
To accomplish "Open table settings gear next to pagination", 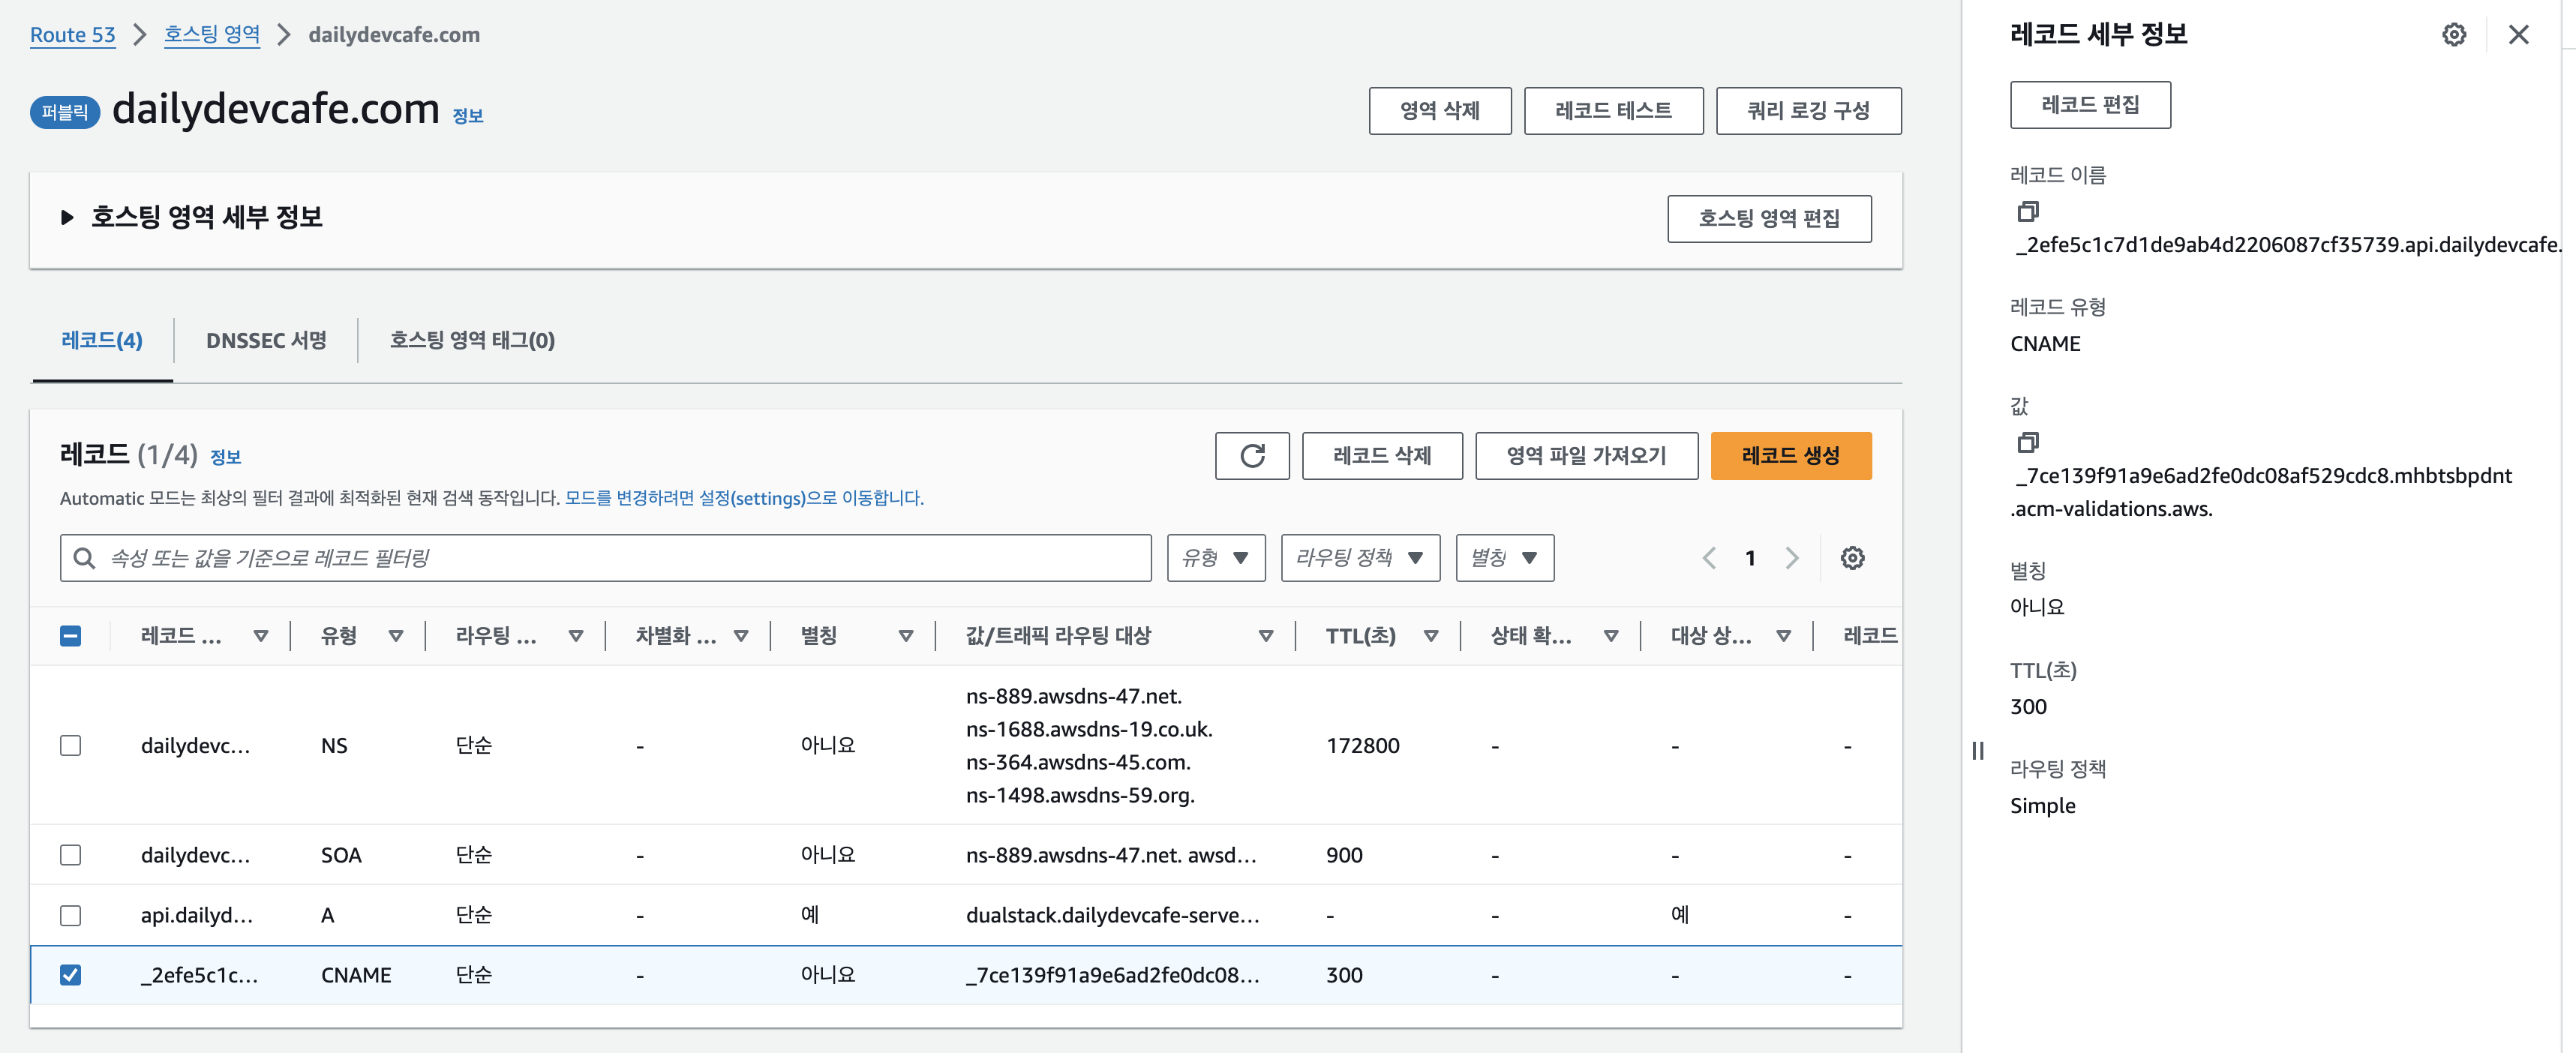I will pyautogui.click(x=1852, y=558).
